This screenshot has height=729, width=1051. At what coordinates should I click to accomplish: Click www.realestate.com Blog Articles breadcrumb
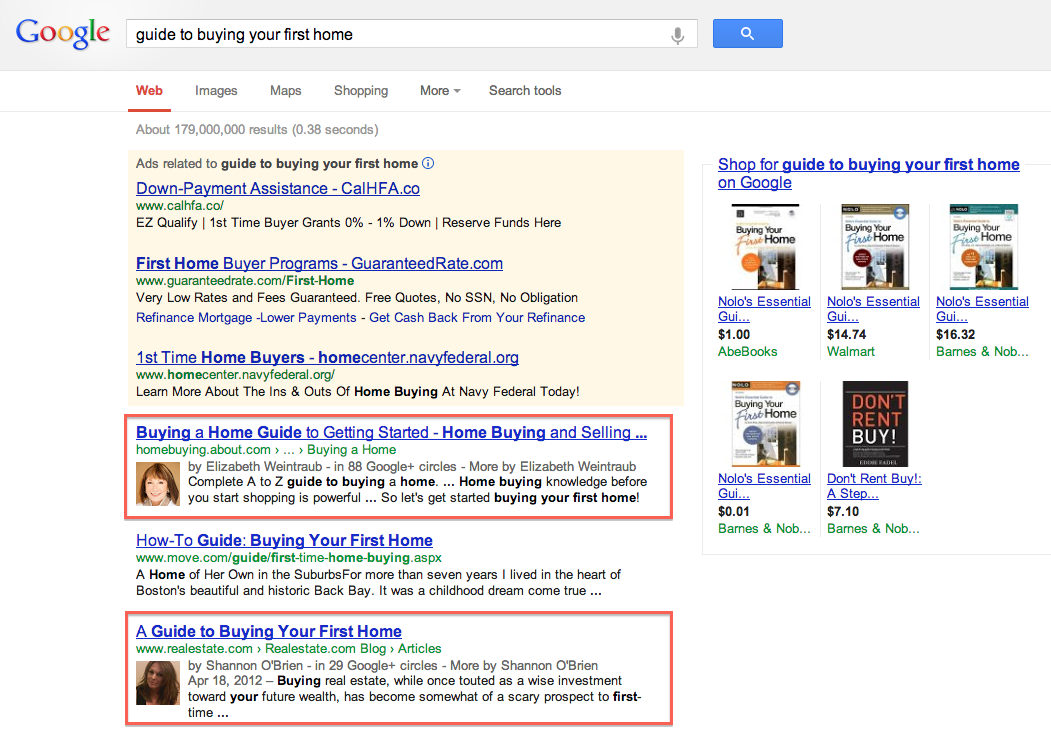coord(289,649)
